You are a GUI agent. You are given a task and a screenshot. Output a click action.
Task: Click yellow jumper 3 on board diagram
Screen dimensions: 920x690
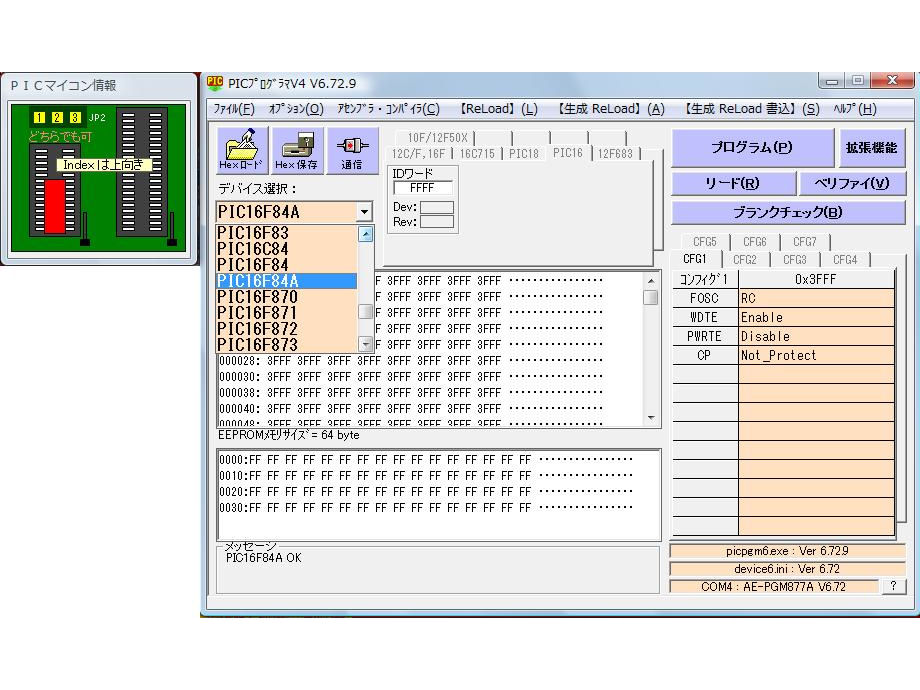75,118
